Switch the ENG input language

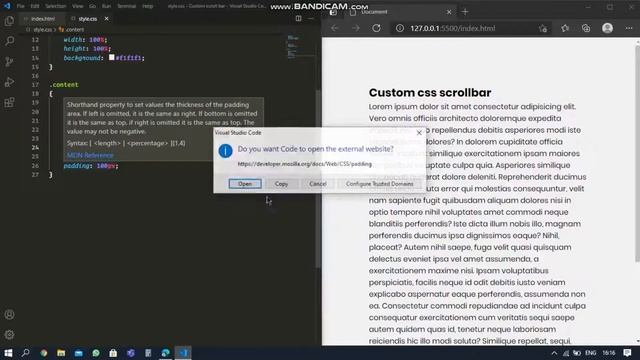(x=591, y=353)
